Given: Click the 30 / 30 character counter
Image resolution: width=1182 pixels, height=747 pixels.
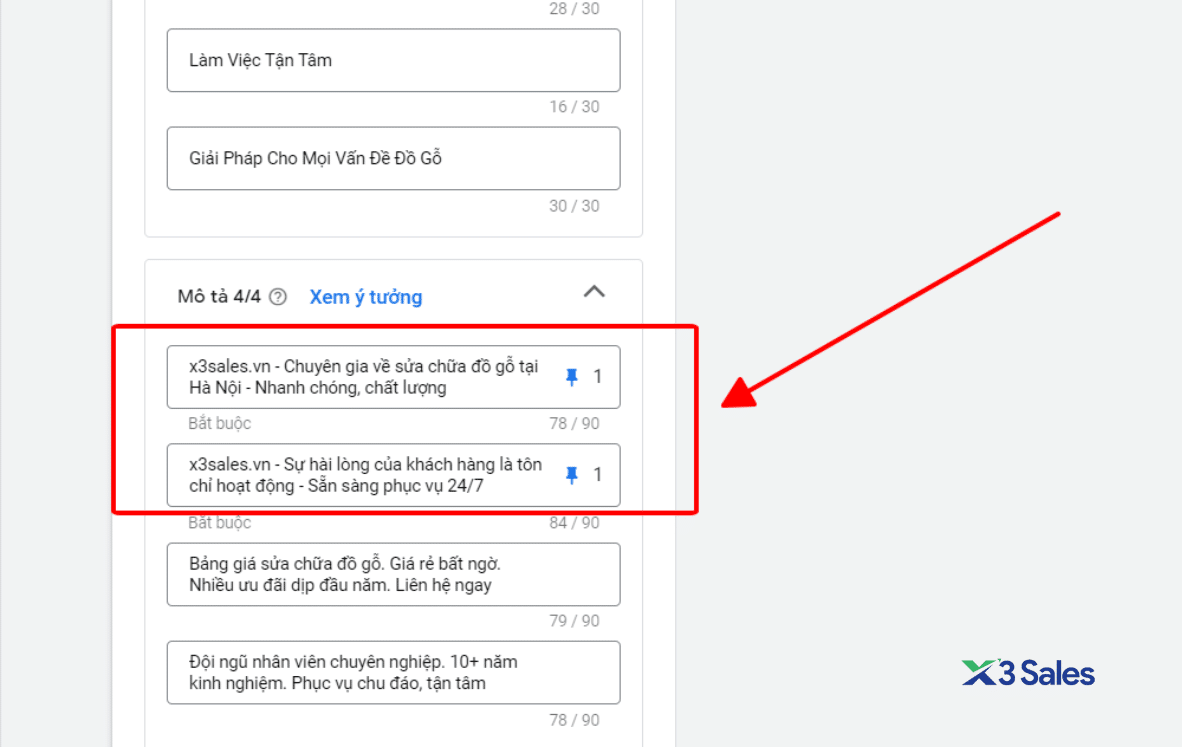Looking at the screenshot, I should (574, 206).
